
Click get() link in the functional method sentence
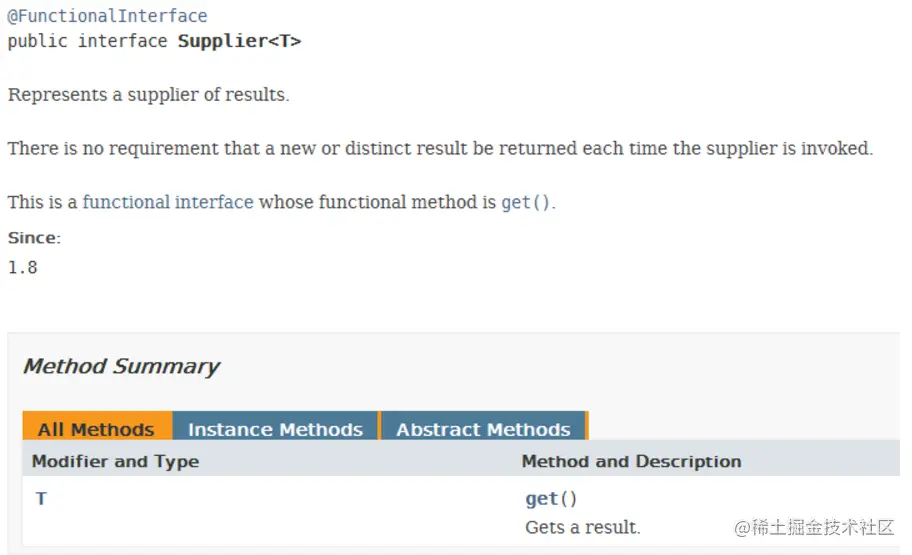[525, 202]
